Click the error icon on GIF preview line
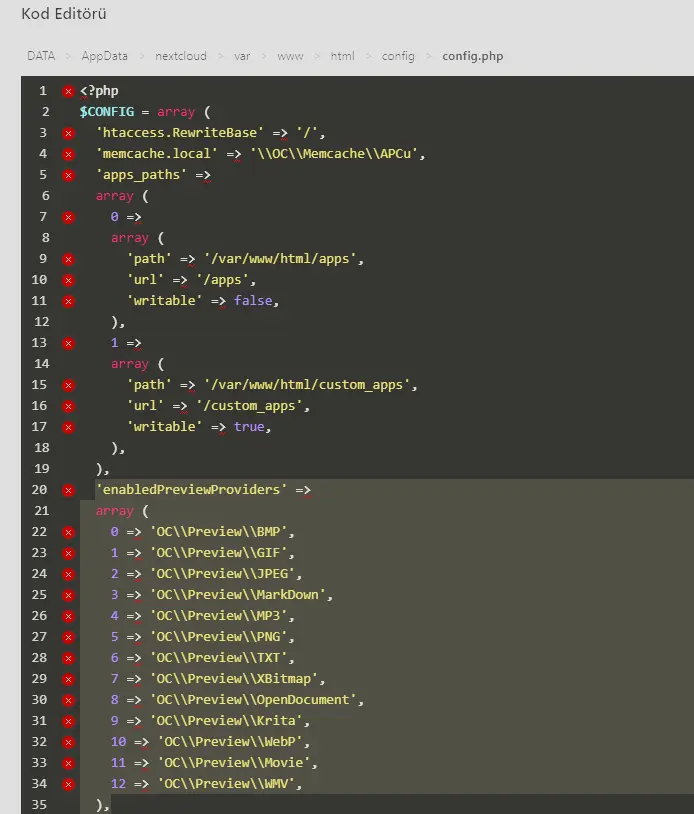694x814 pixels. tap(68, 553)
